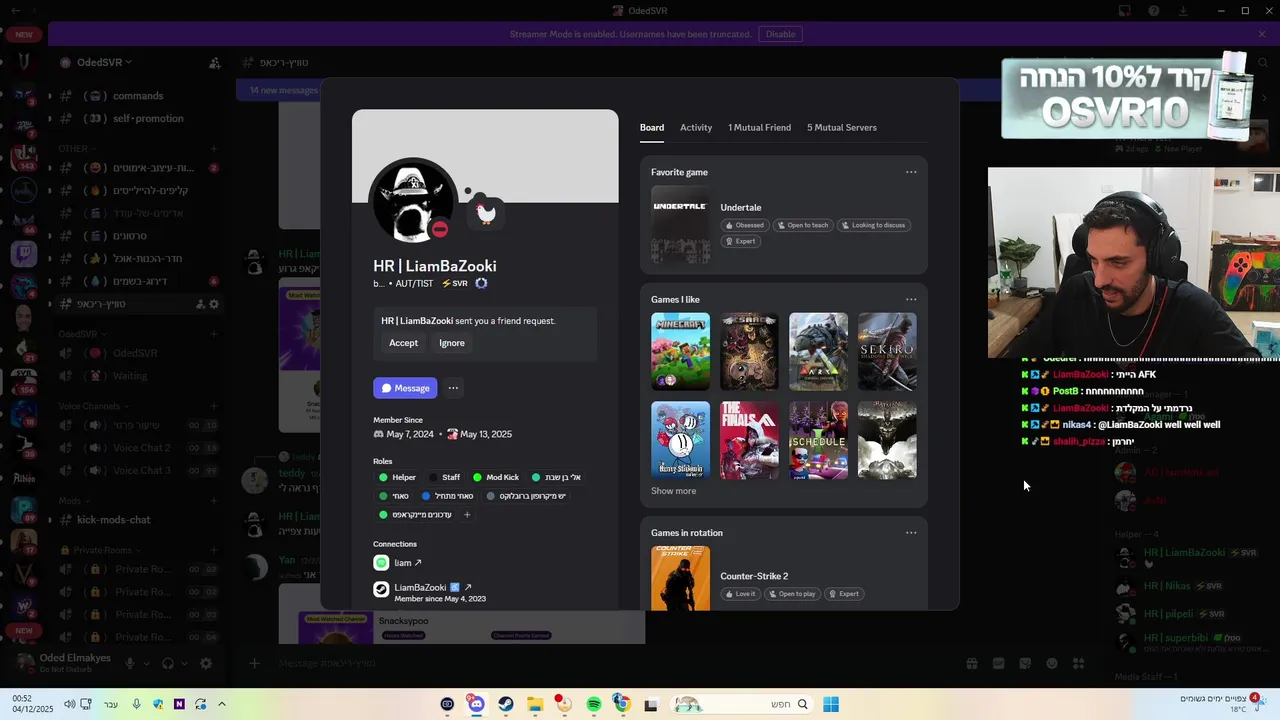This screenshot has height=720, width=1280.
Task: Open microphone input options arrow
Action: click(146, 663)
